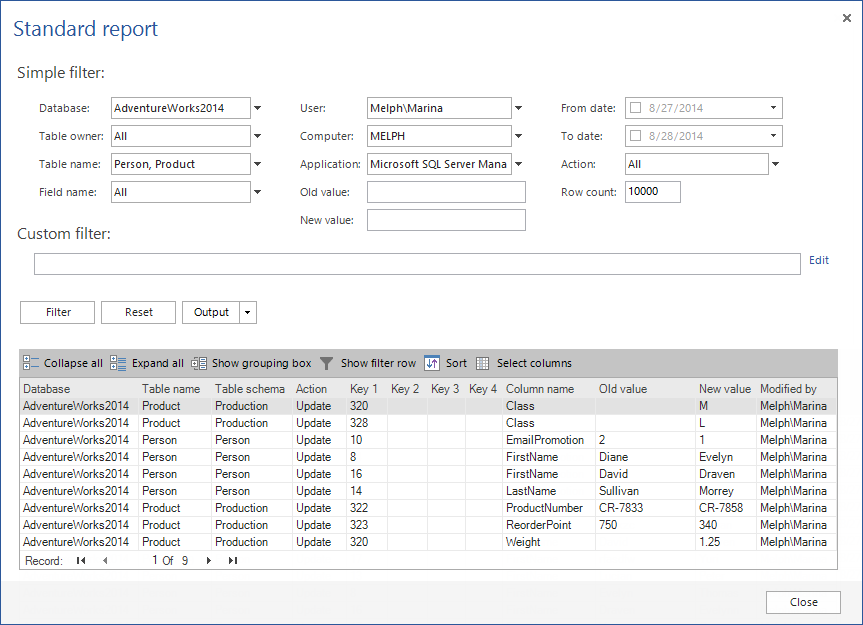Click the Collapse all icon
Screen dimensions: 863x625
click(x=31, y=363)
